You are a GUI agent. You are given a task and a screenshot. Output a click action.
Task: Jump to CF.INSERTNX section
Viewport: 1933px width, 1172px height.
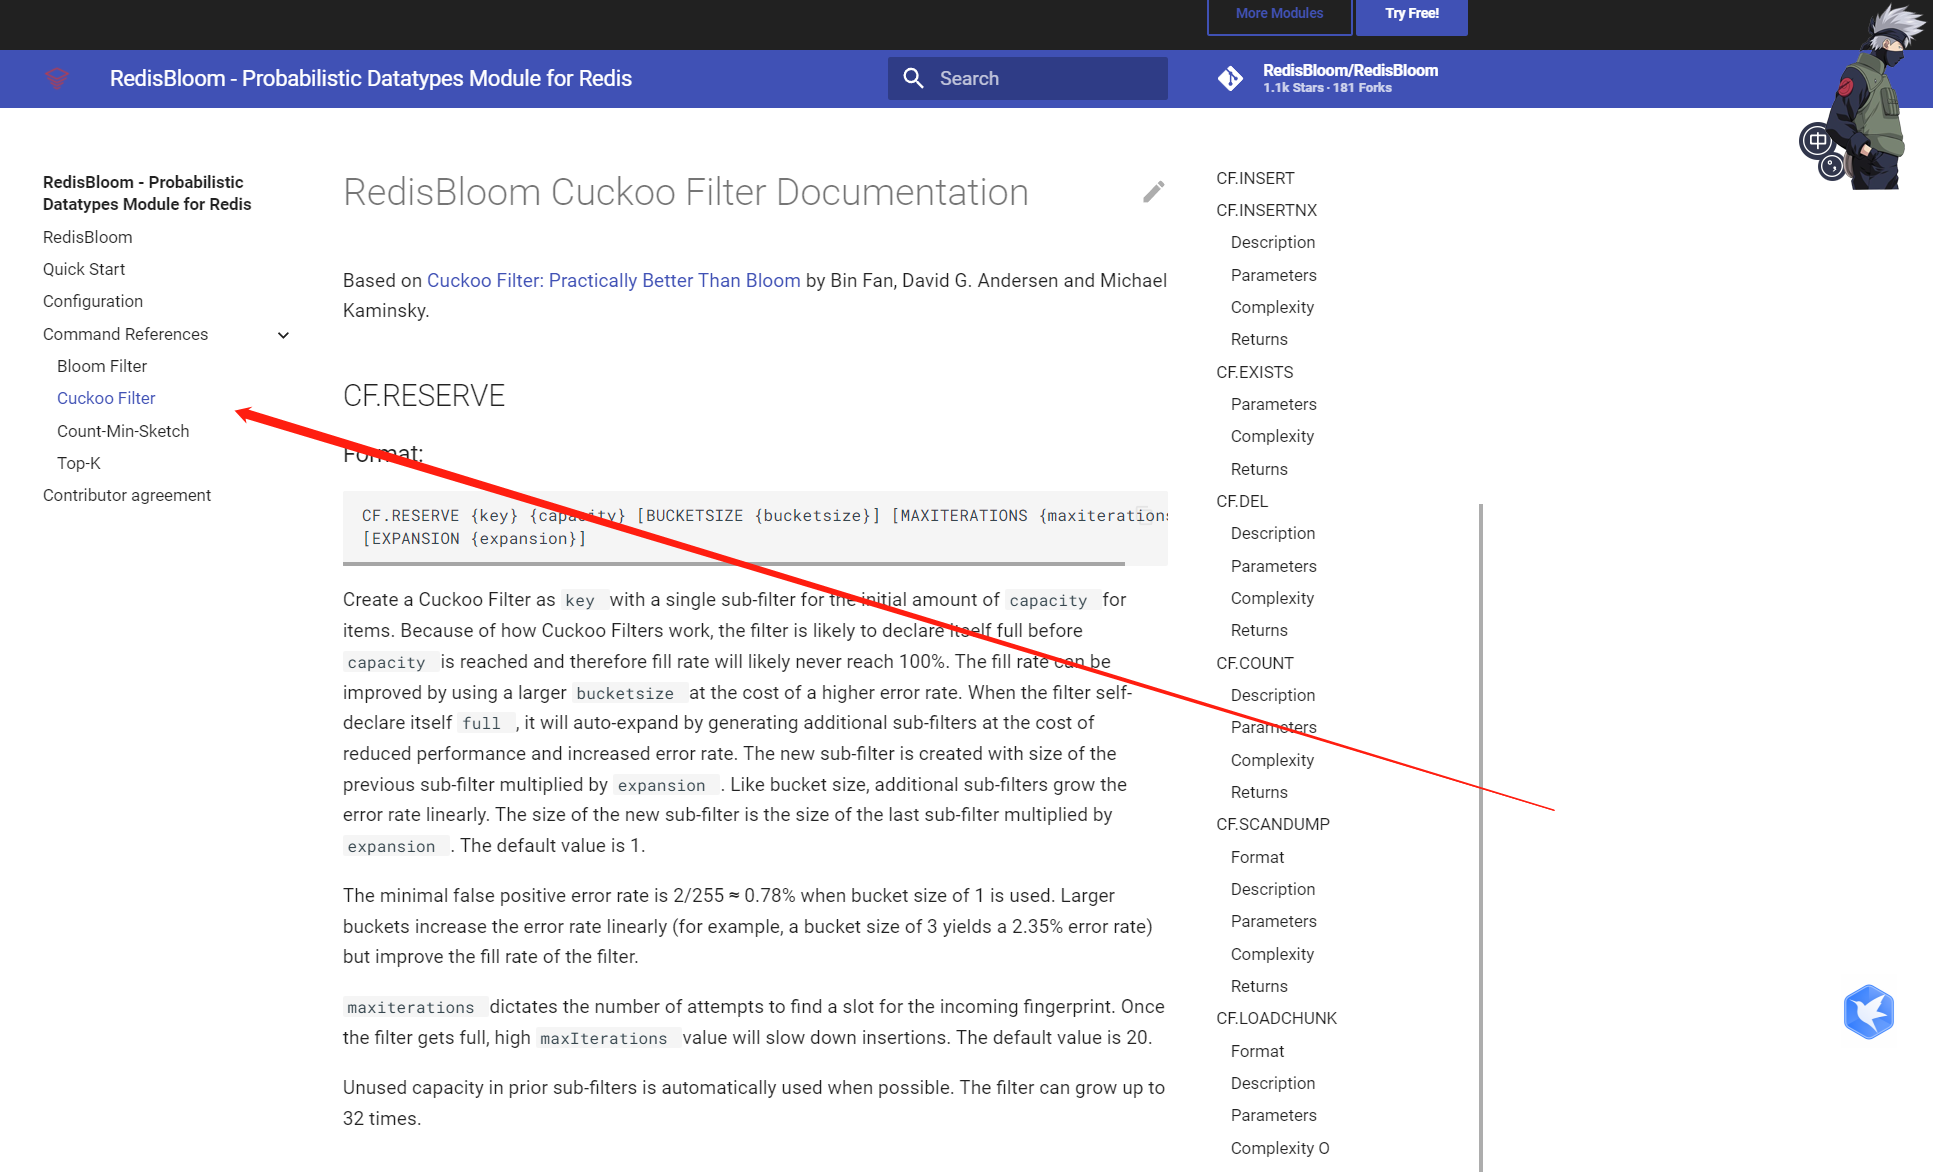tap(1267, 210)
